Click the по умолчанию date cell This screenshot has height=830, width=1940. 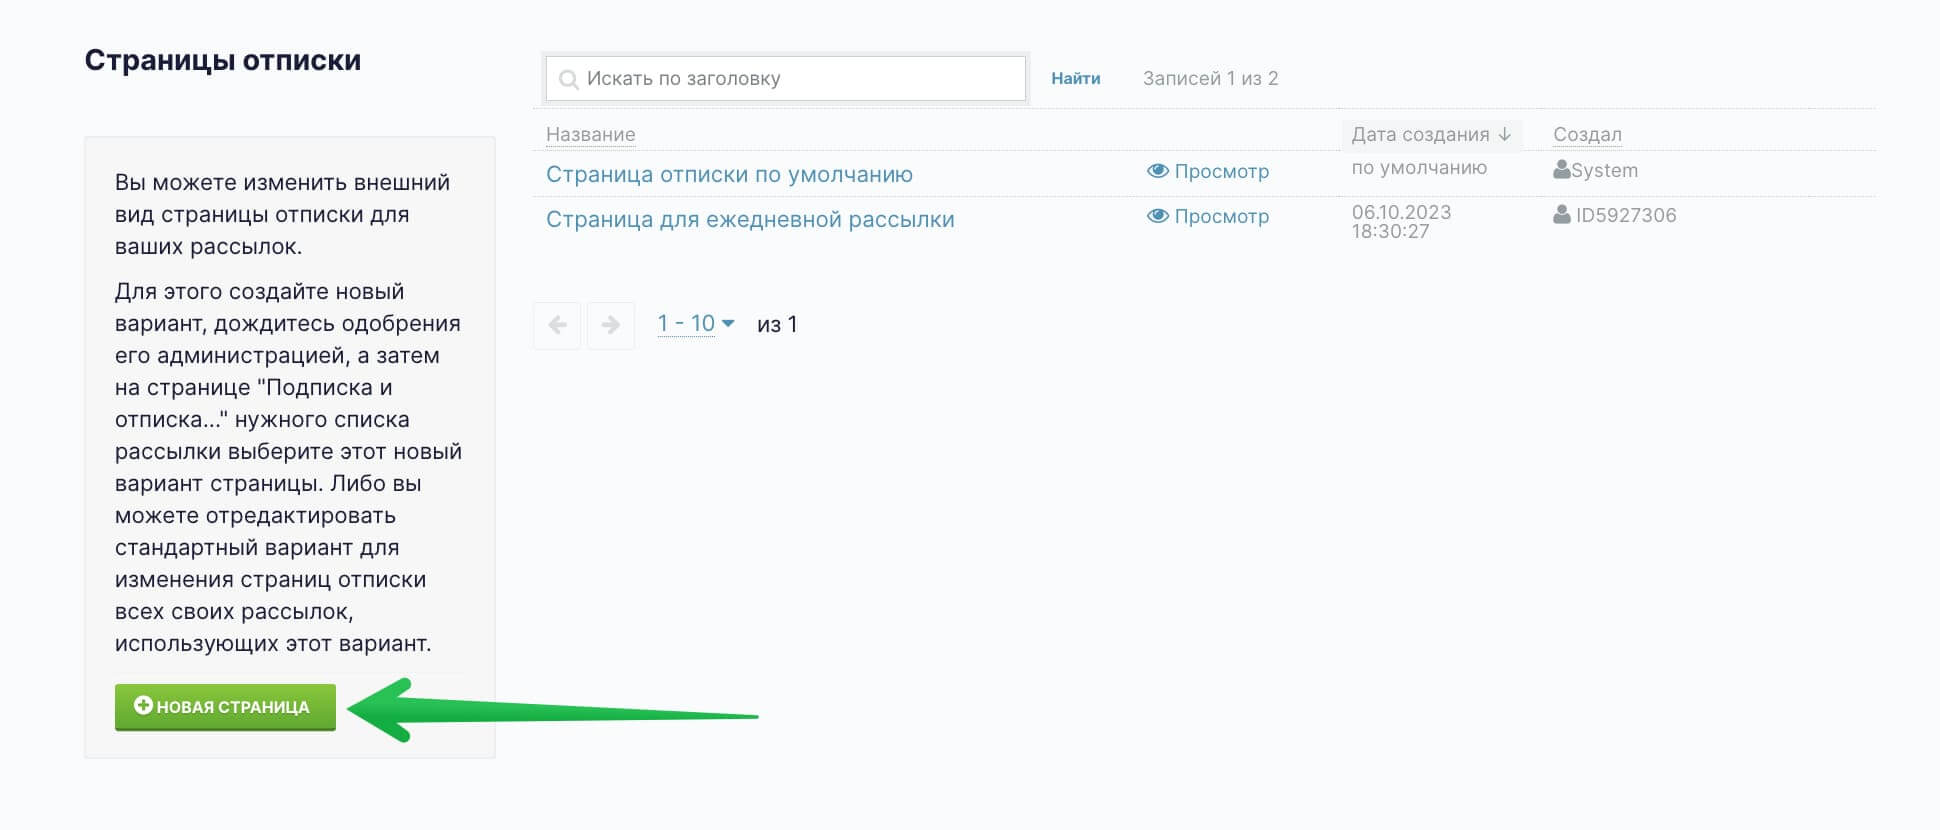(x=1419, y=168)
